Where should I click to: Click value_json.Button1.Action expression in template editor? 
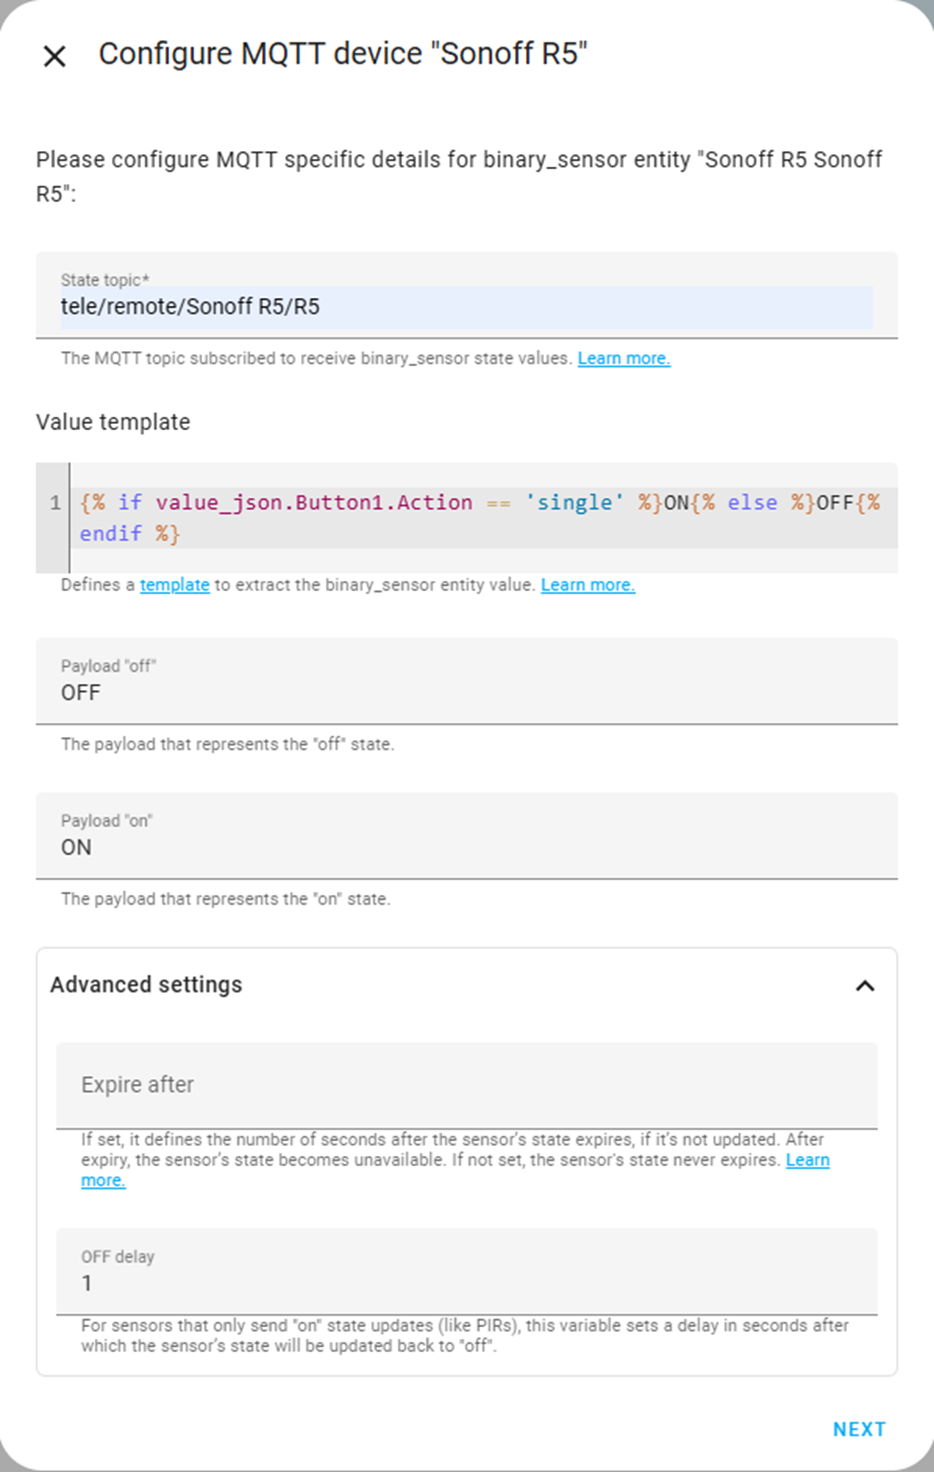tap(314, 503)
